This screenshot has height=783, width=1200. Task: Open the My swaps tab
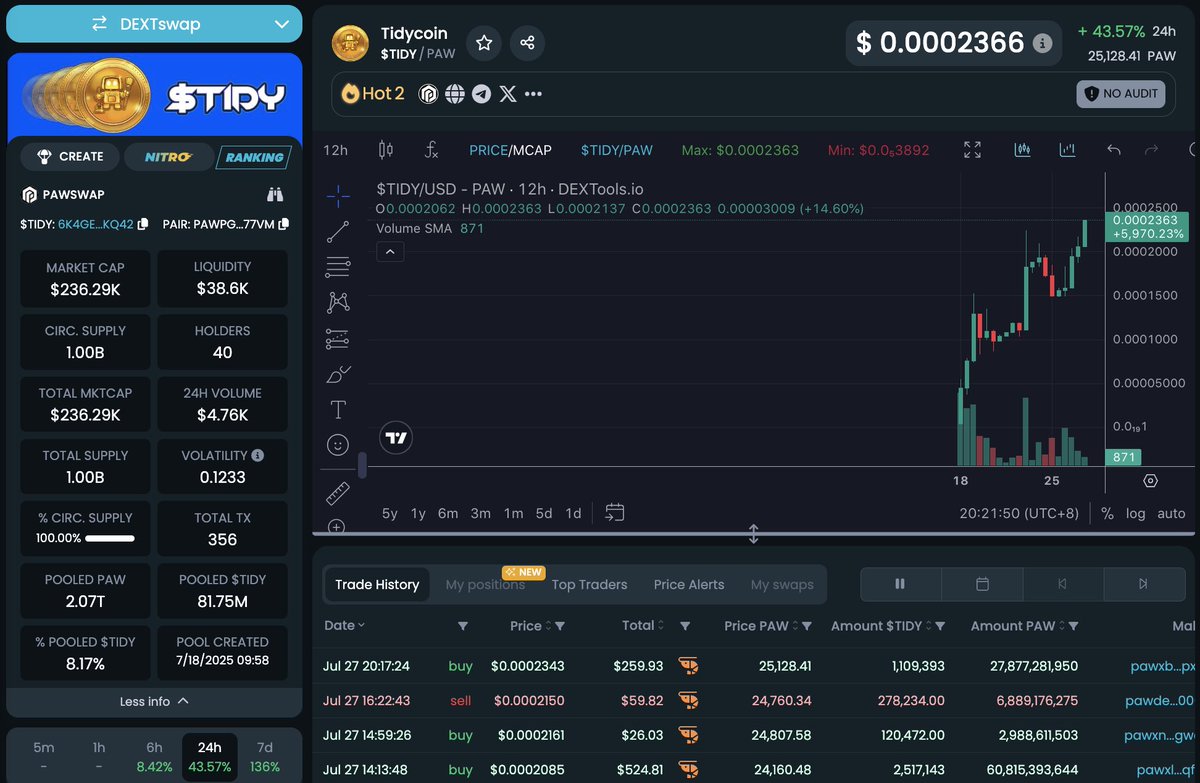pos(782,584)
